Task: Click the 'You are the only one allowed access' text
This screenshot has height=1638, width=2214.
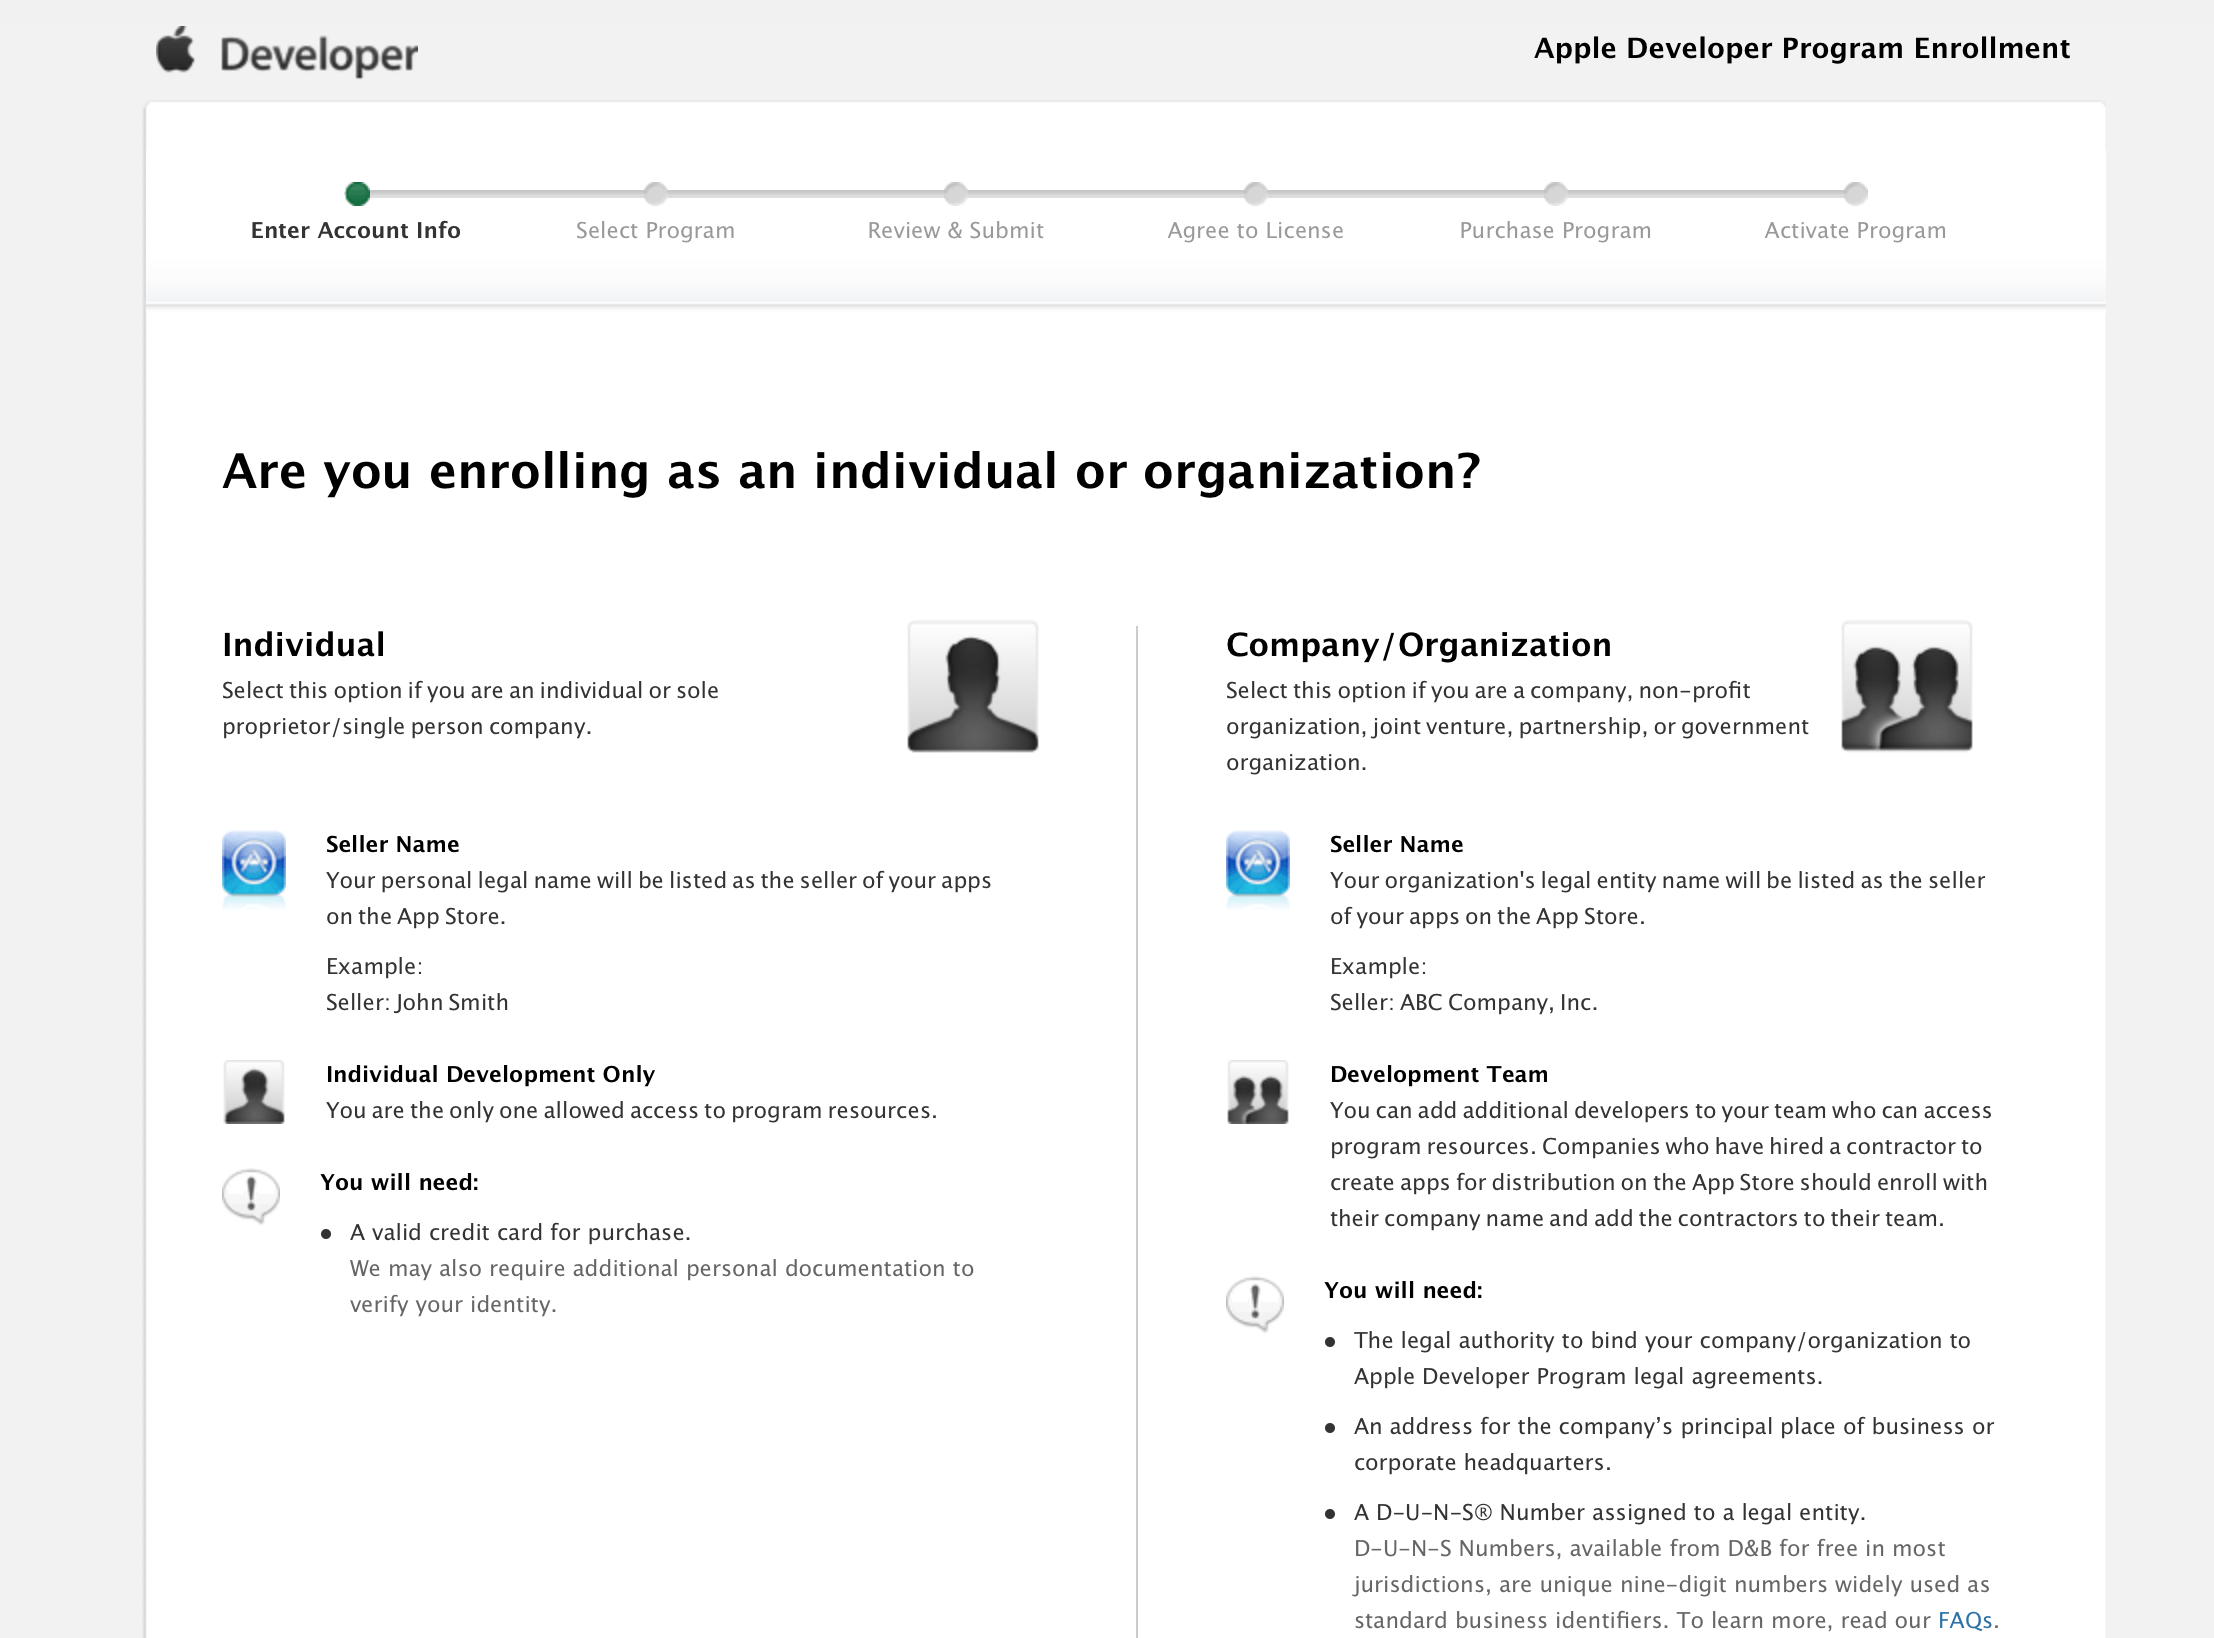Action: click(x=631, y=1110)
